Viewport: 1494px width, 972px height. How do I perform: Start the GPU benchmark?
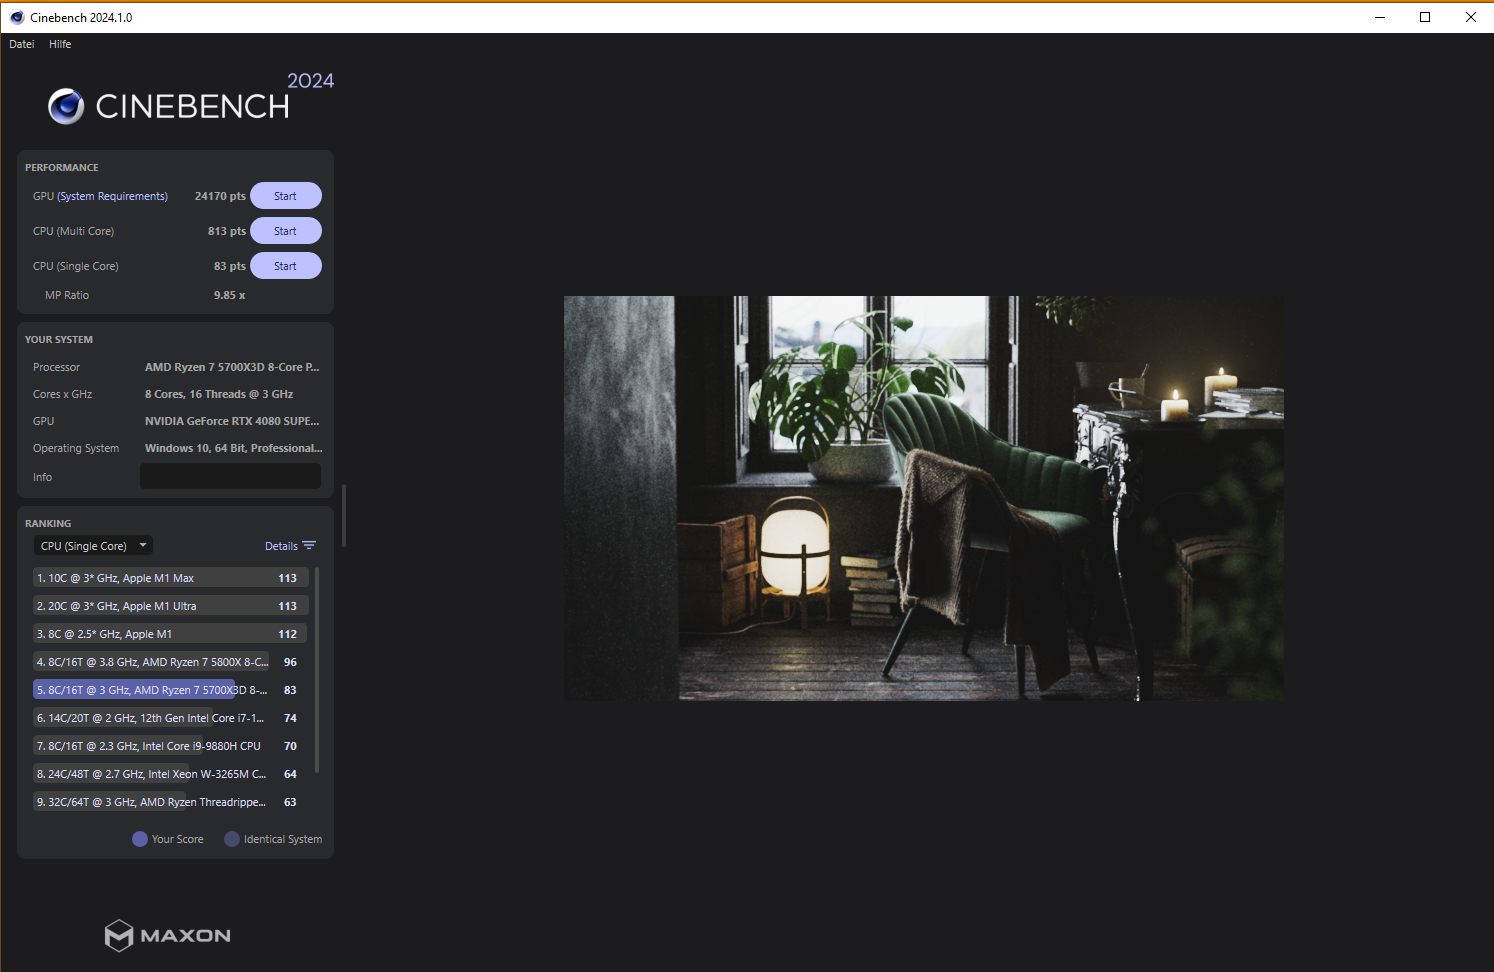[x=285, y=195]
